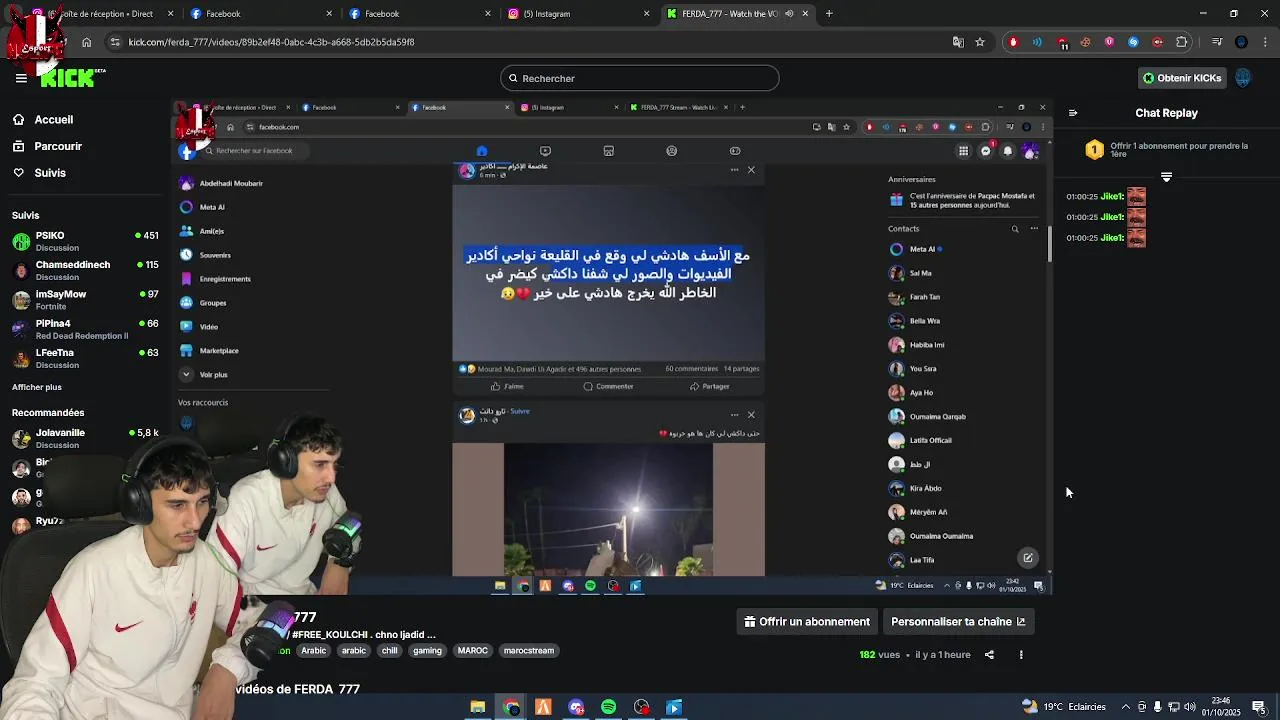1280x720 pixels.
Task: Open Chrome from the Windows taskbar
Action: coord(511,707)
